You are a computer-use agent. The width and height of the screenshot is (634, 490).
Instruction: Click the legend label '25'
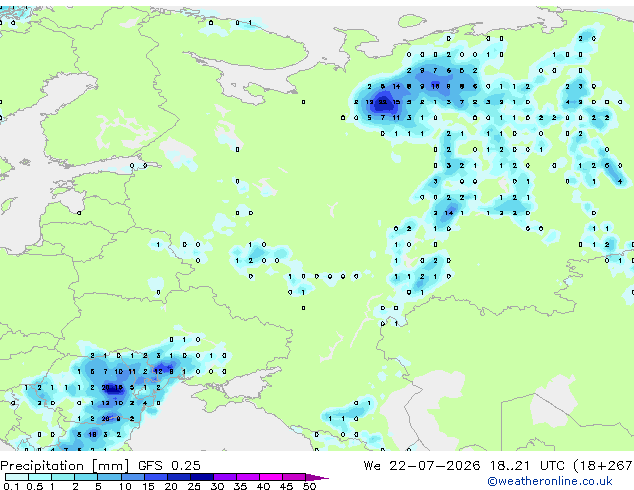pos(194,486)
